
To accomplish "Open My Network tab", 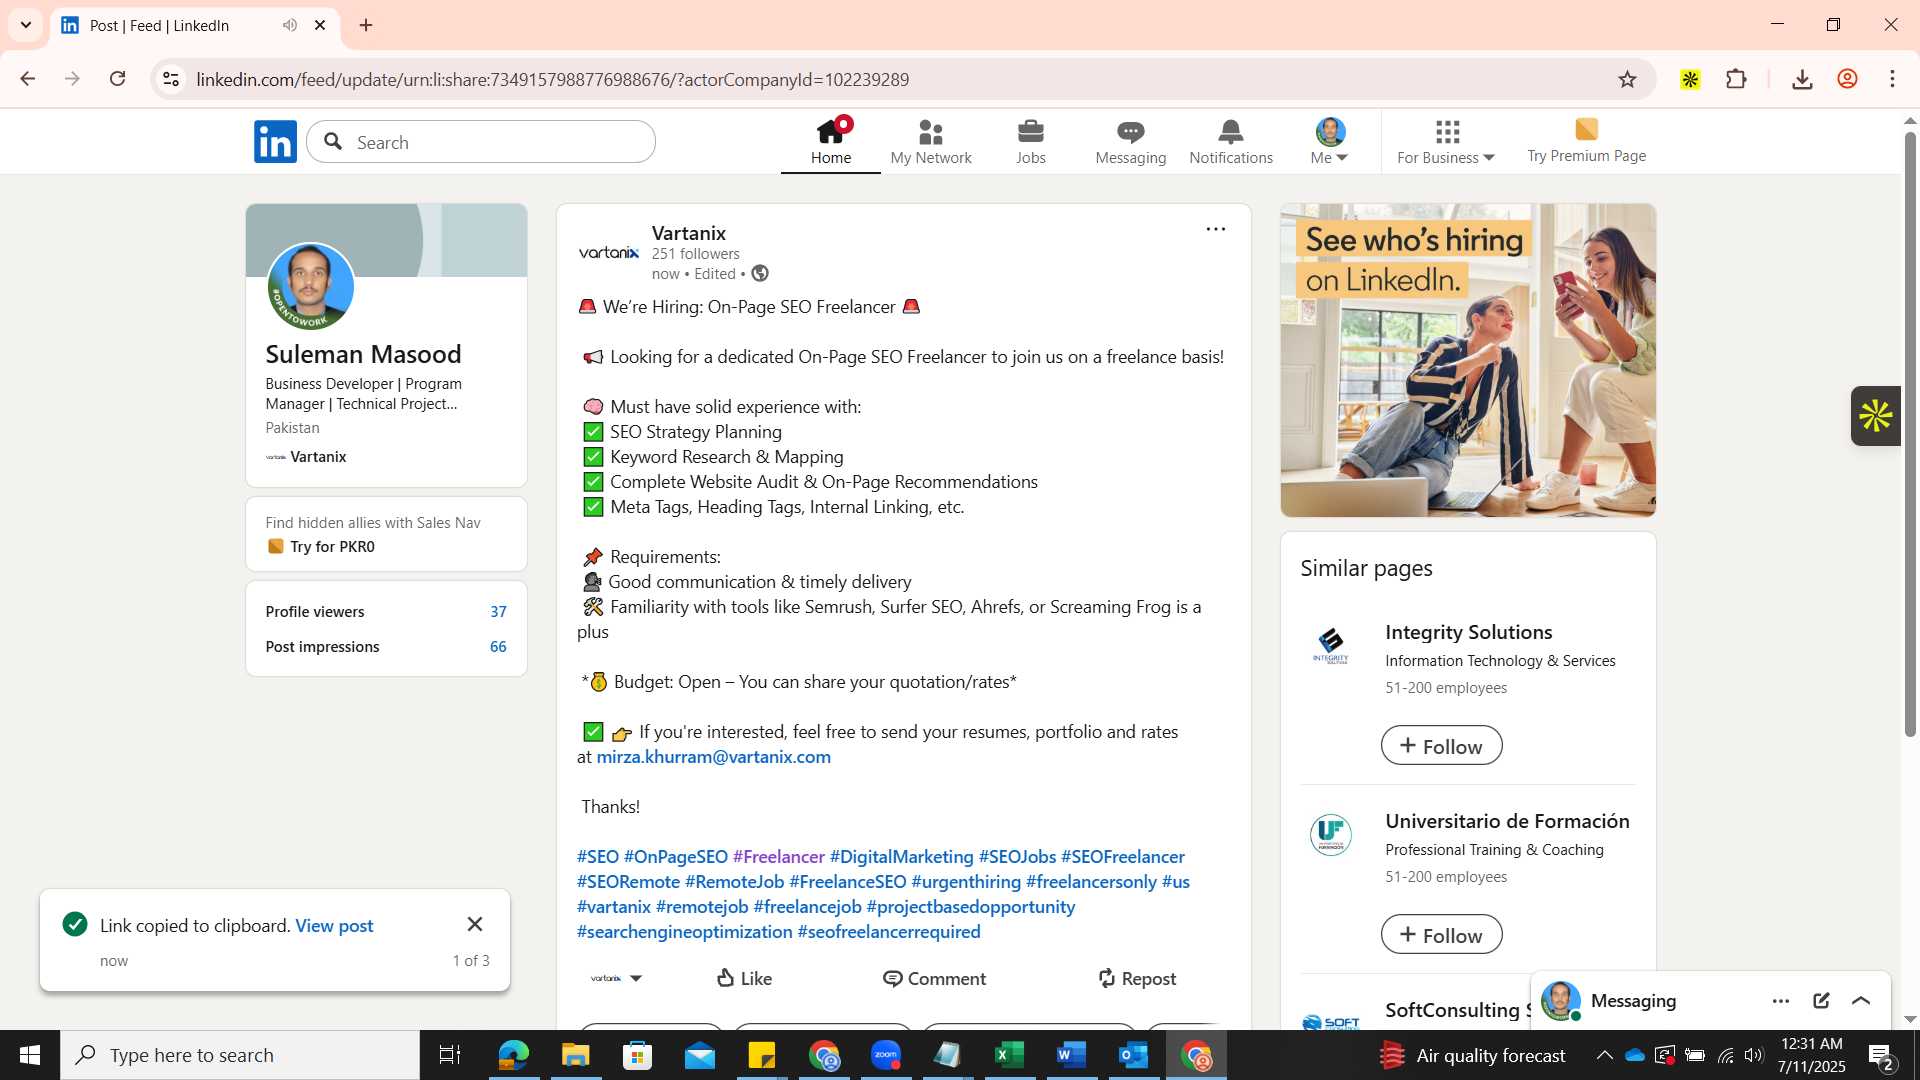I will (x=931, y=141).
